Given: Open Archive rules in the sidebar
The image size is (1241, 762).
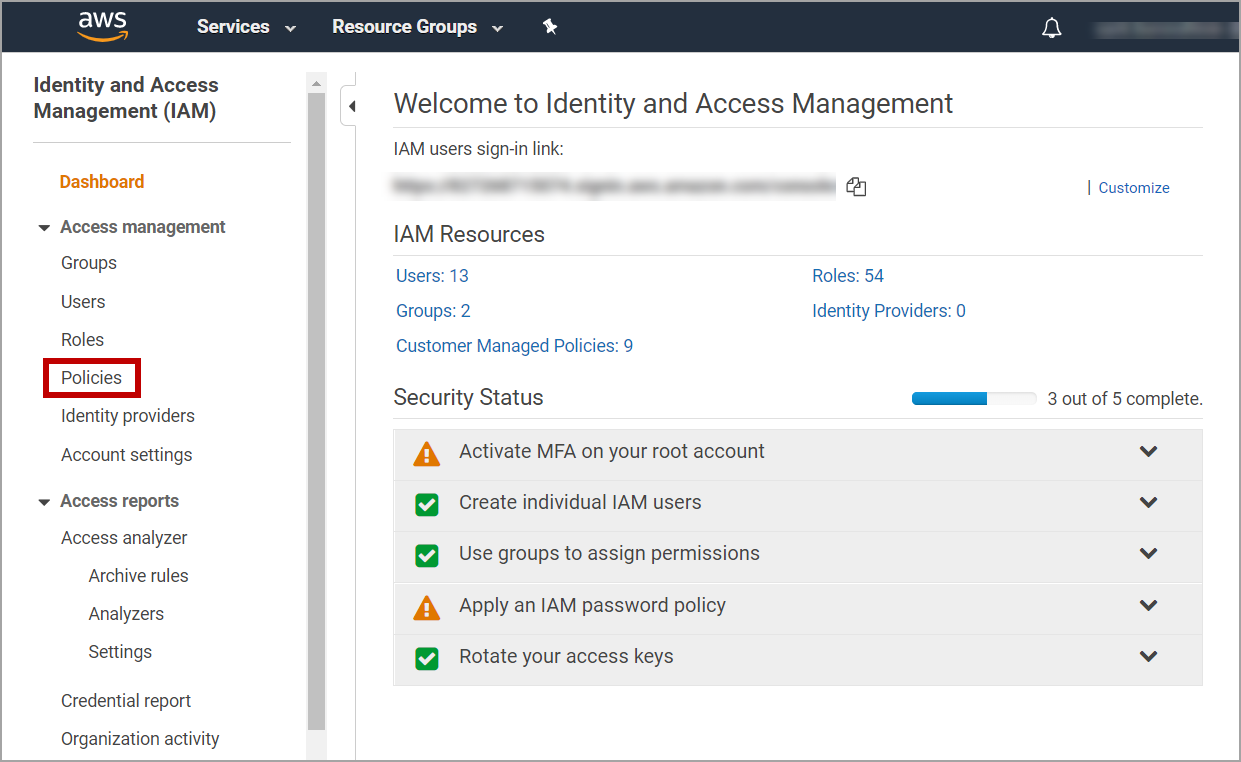Looking at the screenshot, I should 138,576.
